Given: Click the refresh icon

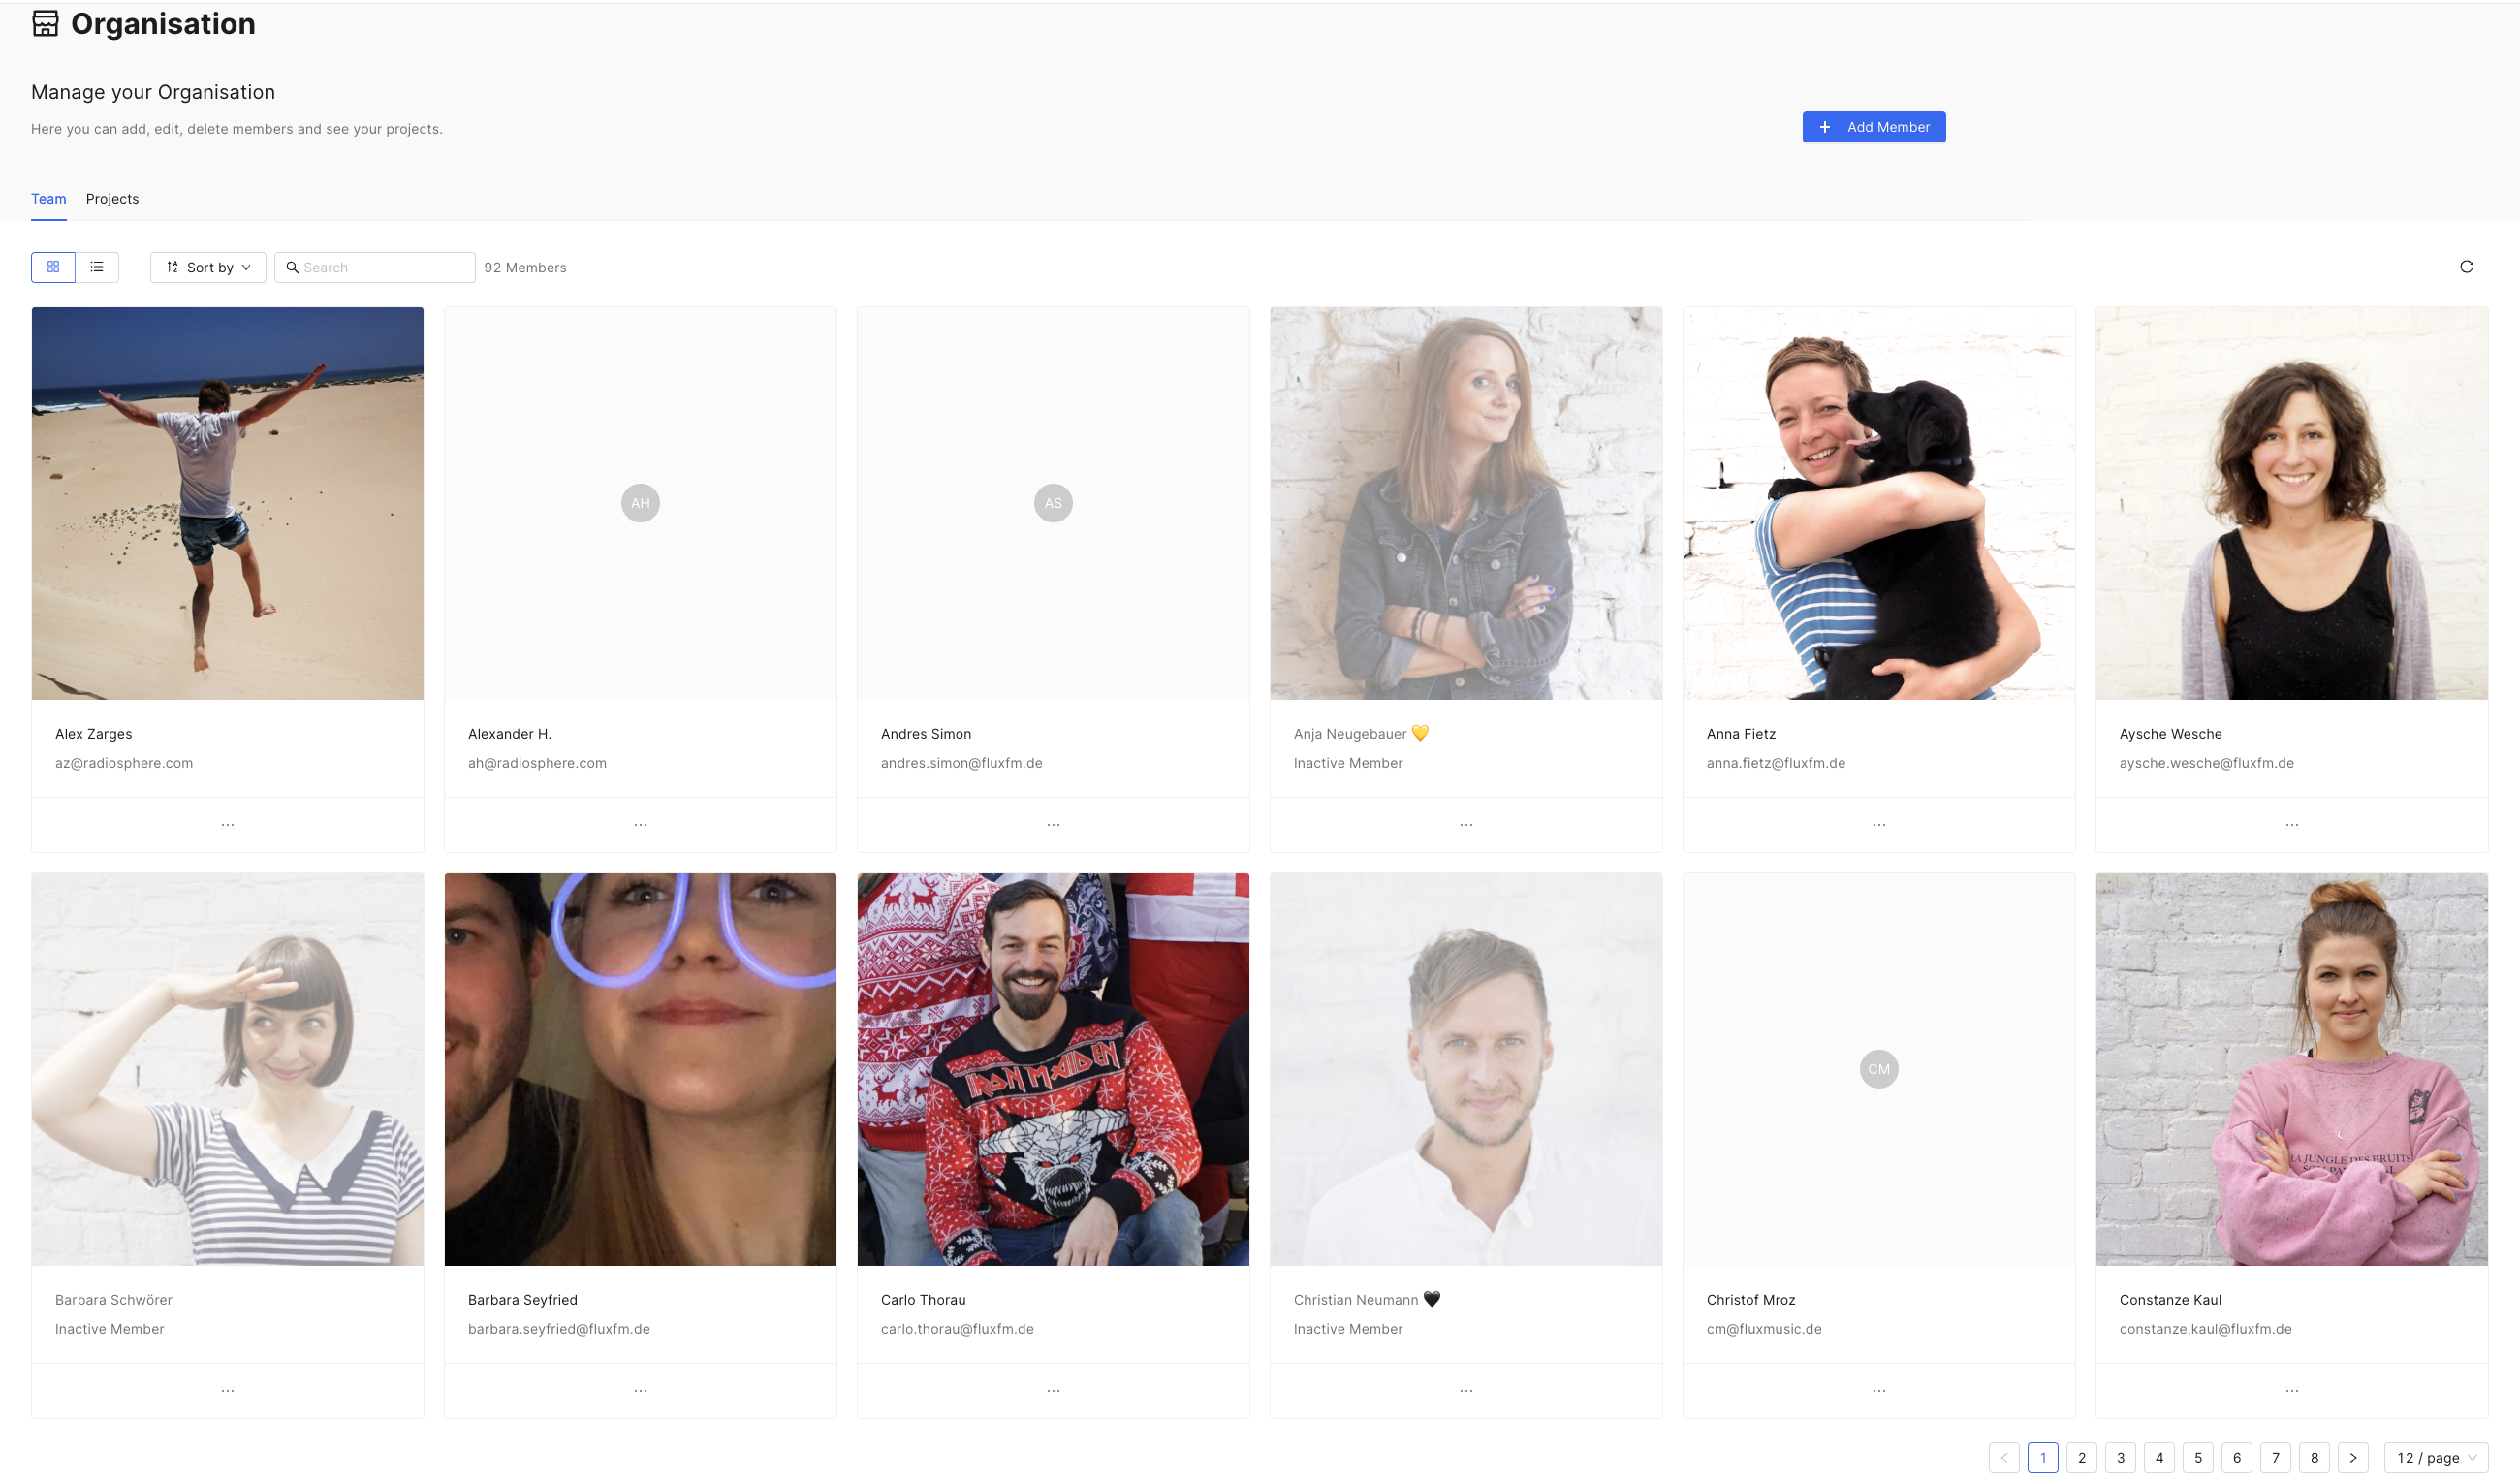Looking at the screenshot, I should click(2466, 267).
